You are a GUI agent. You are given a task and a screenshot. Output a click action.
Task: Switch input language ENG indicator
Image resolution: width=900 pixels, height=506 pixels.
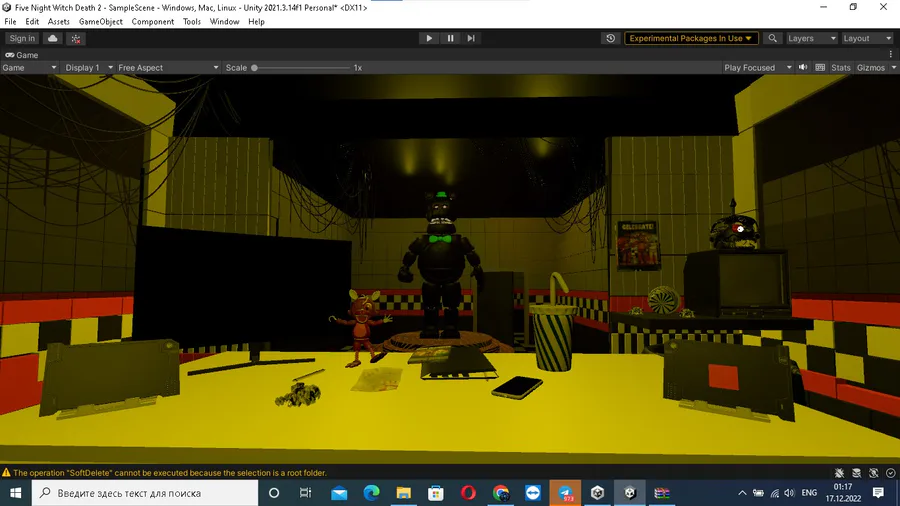[x=809, y=493]
